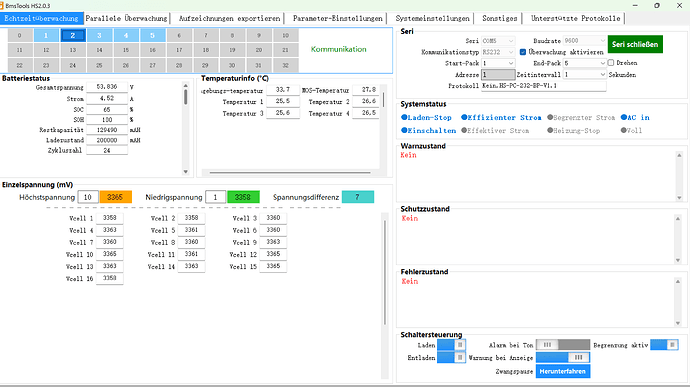Click the Restkapazität value 129490
The image size is (690, 387).
(107, 130)
